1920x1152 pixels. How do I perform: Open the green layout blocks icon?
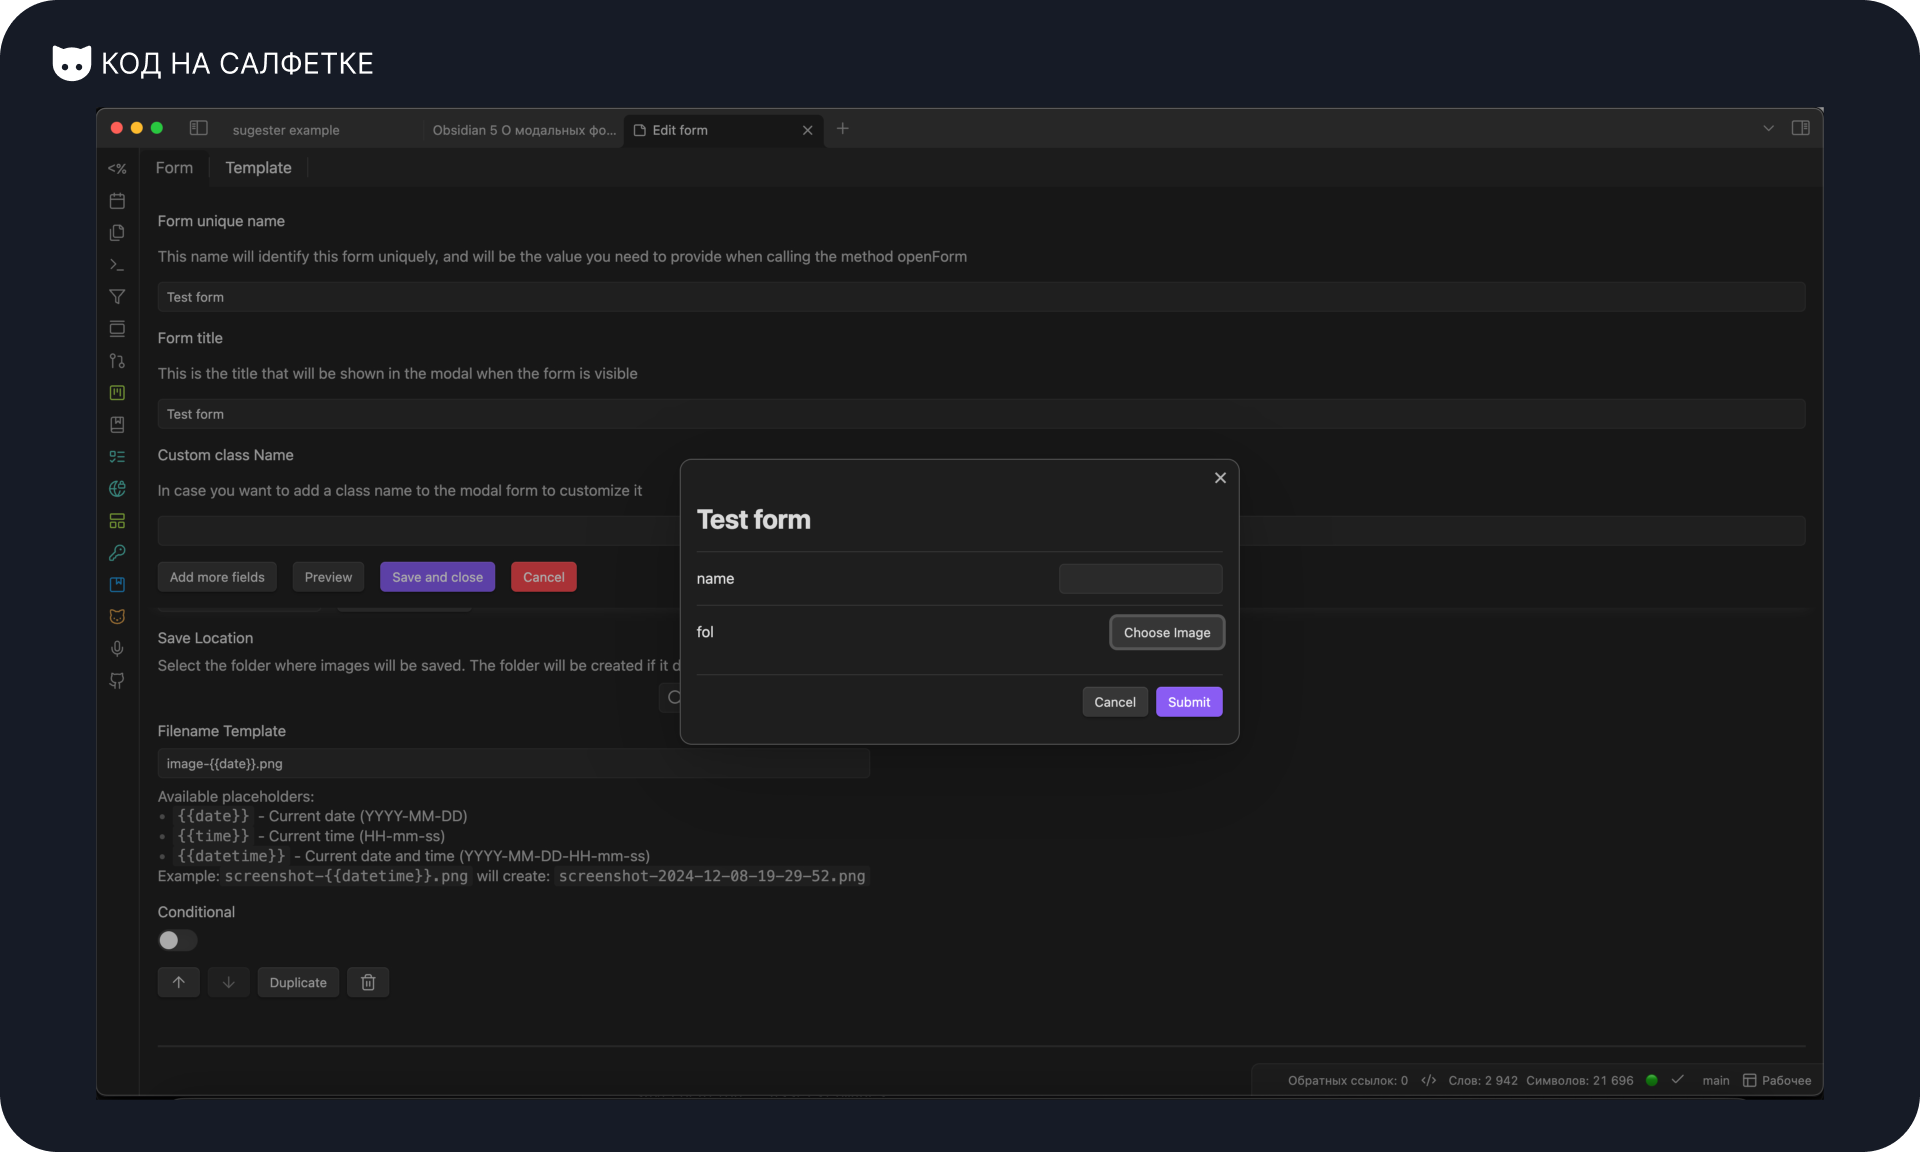click(117, 521)
